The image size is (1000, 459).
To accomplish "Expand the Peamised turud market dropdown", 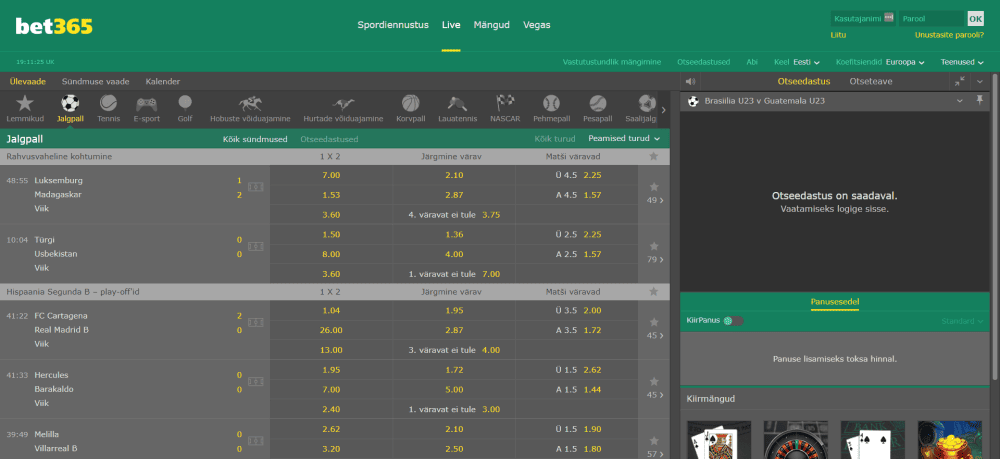I will 624,138.
